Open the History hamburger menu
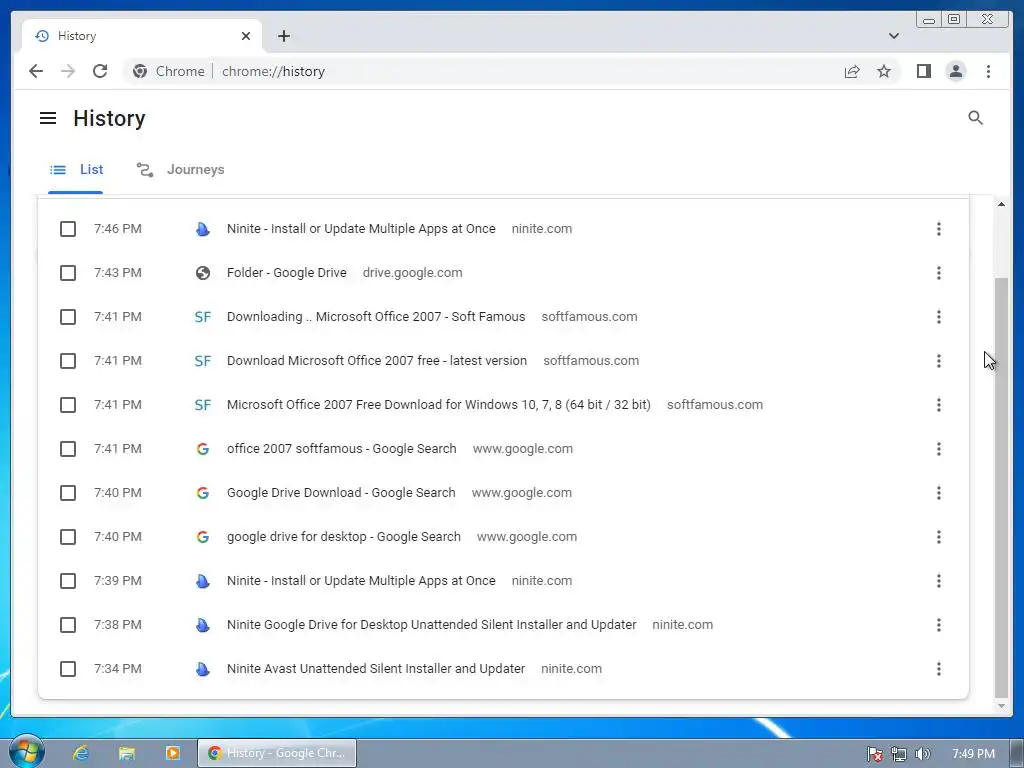The image size is (1024, 768). (48, 118)
